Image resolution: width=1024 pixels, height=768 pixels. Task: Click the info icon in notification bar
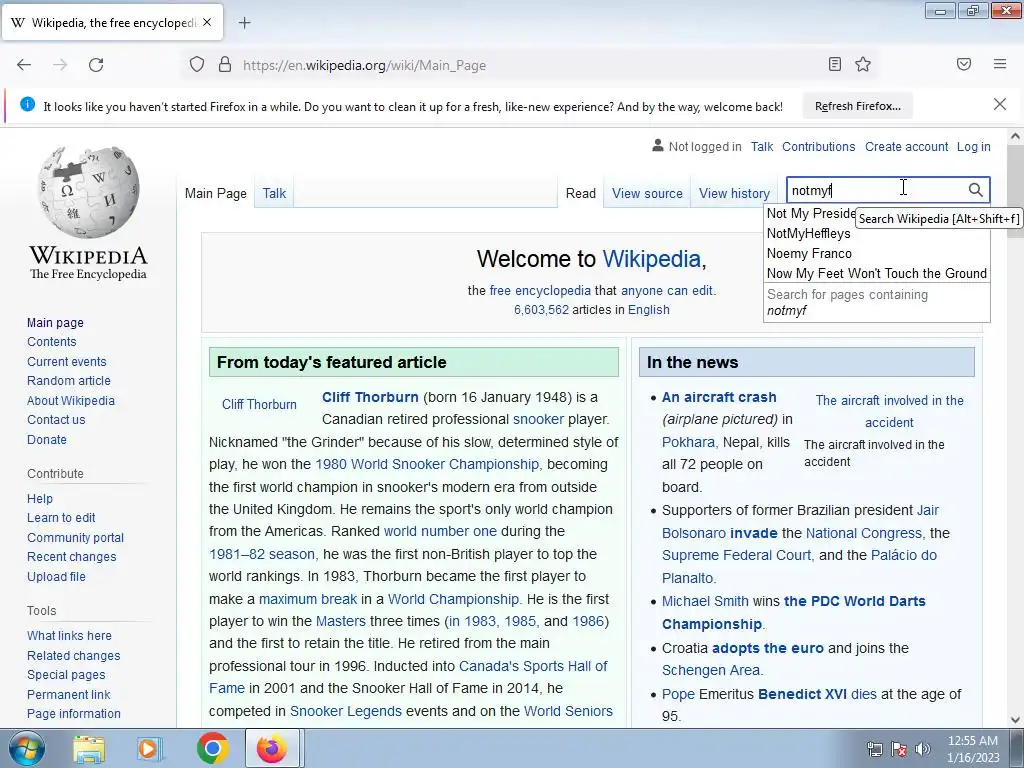point(27,104)
